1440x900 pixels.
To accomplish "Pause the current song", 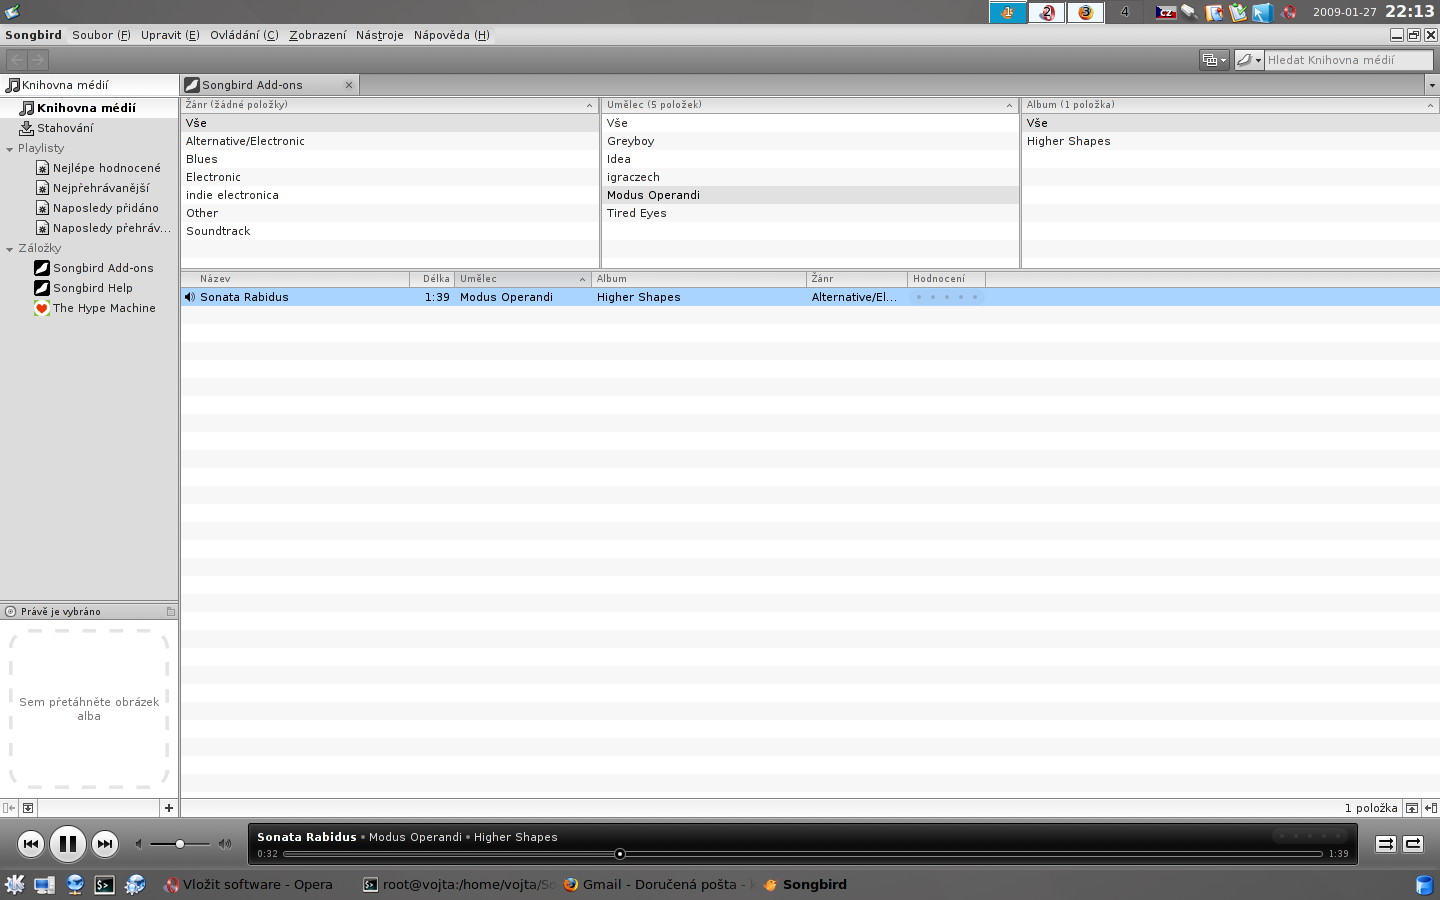I will click(68, 844).
